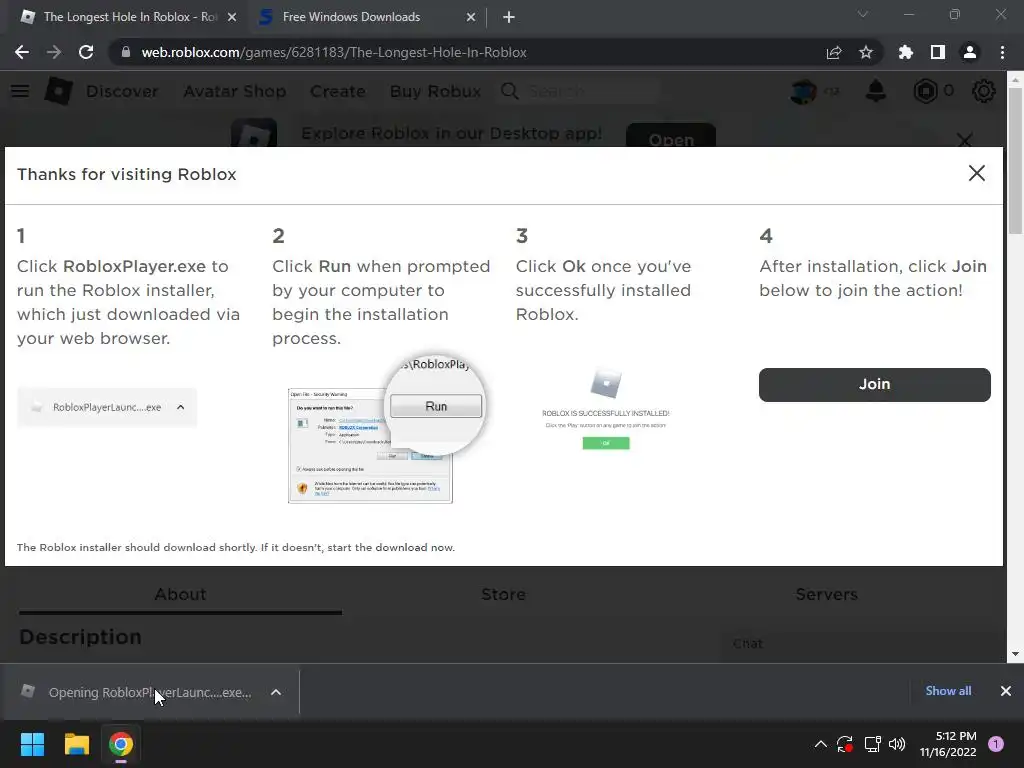Expand download item options chevron
This screenshot has height=768, width=1024.
[x=276, y=692]
